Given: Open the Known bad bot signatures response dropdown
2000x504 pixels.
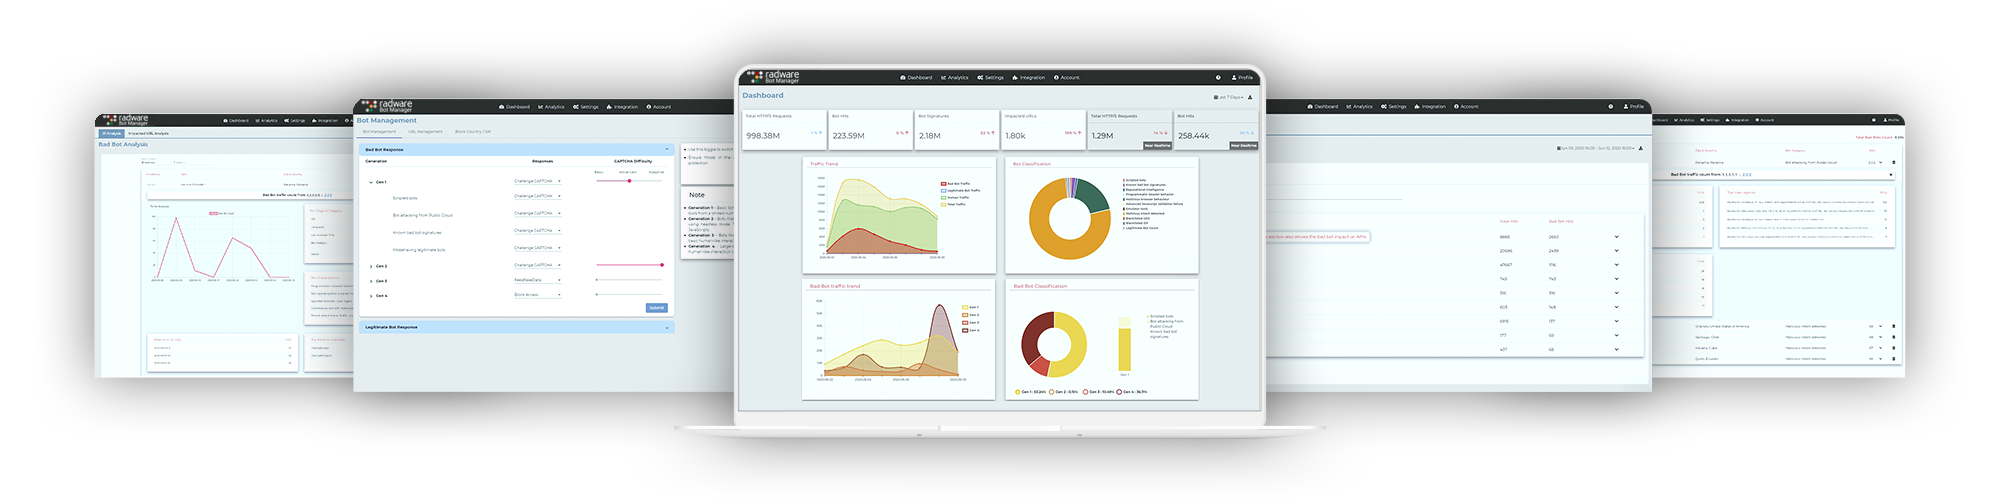Looking at the screenshot, I should 538,230.
